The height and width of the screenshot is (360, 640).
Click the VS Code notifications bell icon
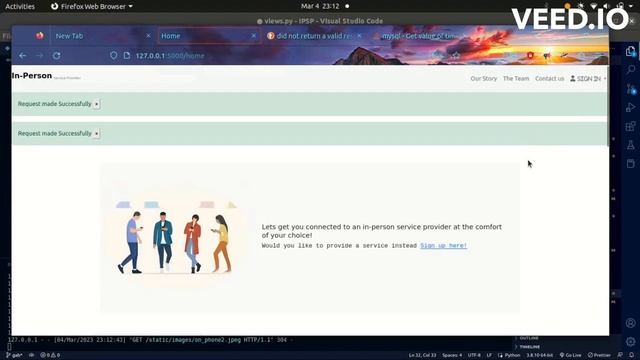pyautogui.click(x=632, y=355)
